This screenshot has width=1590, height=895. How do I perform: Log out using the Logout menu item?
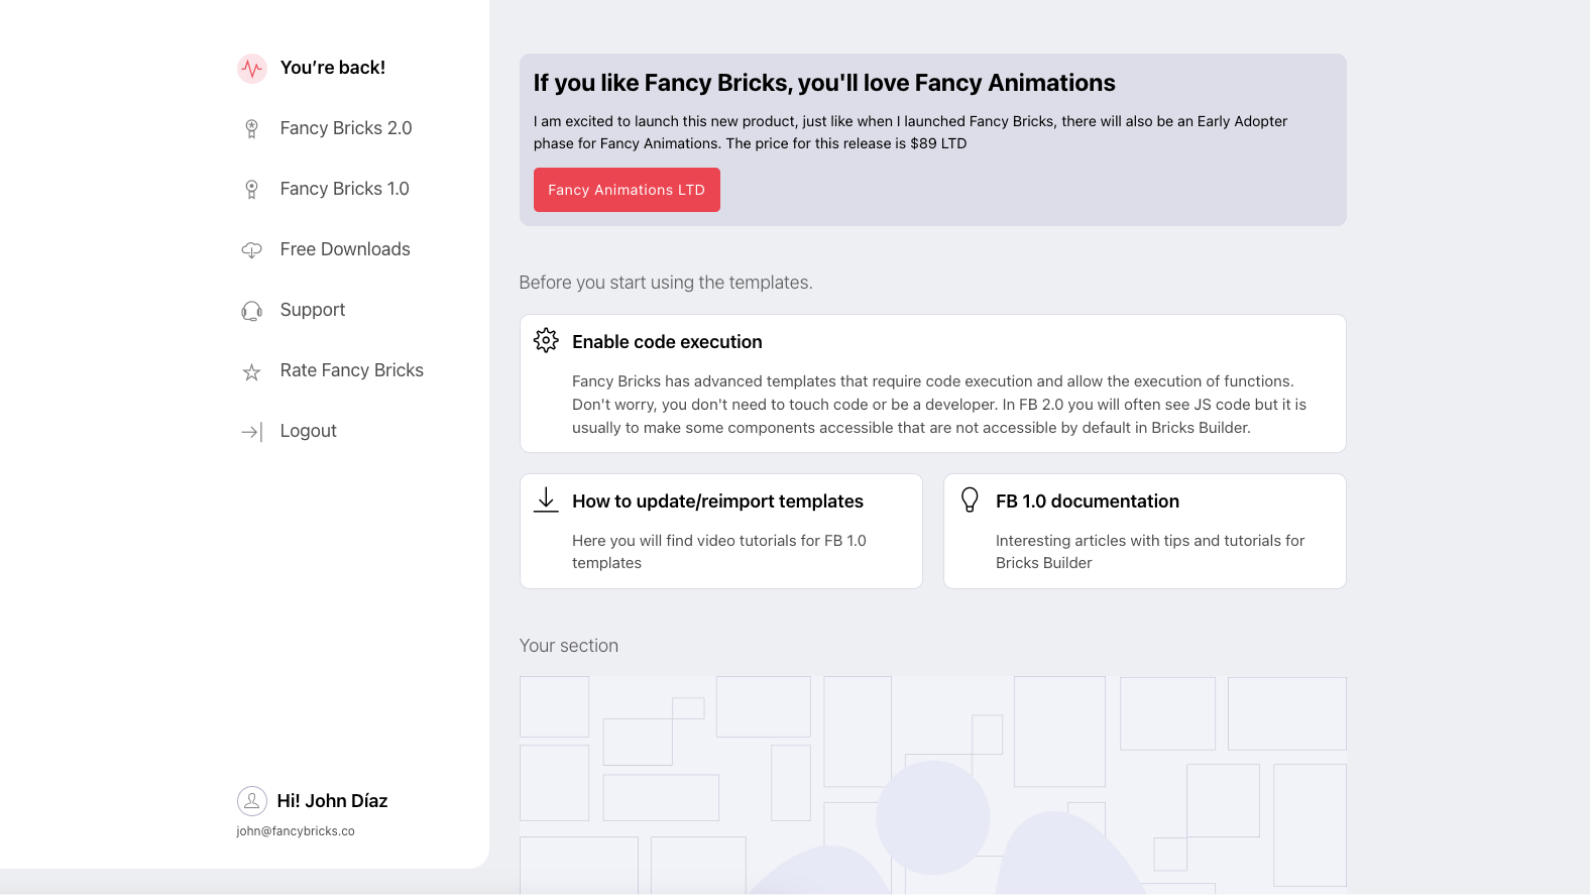[x=308, y=431]
